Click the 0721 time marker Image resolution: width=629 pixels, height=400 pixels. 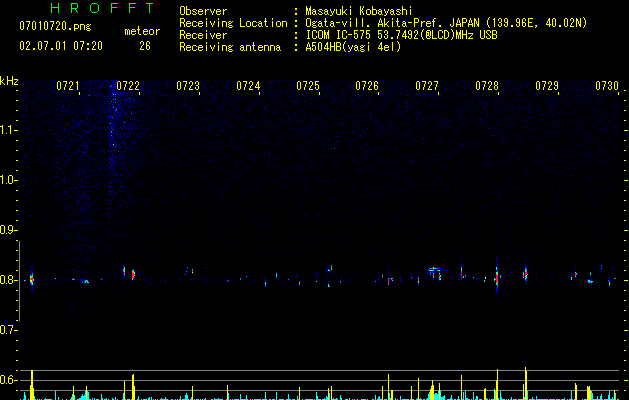[x=68, y=86]
